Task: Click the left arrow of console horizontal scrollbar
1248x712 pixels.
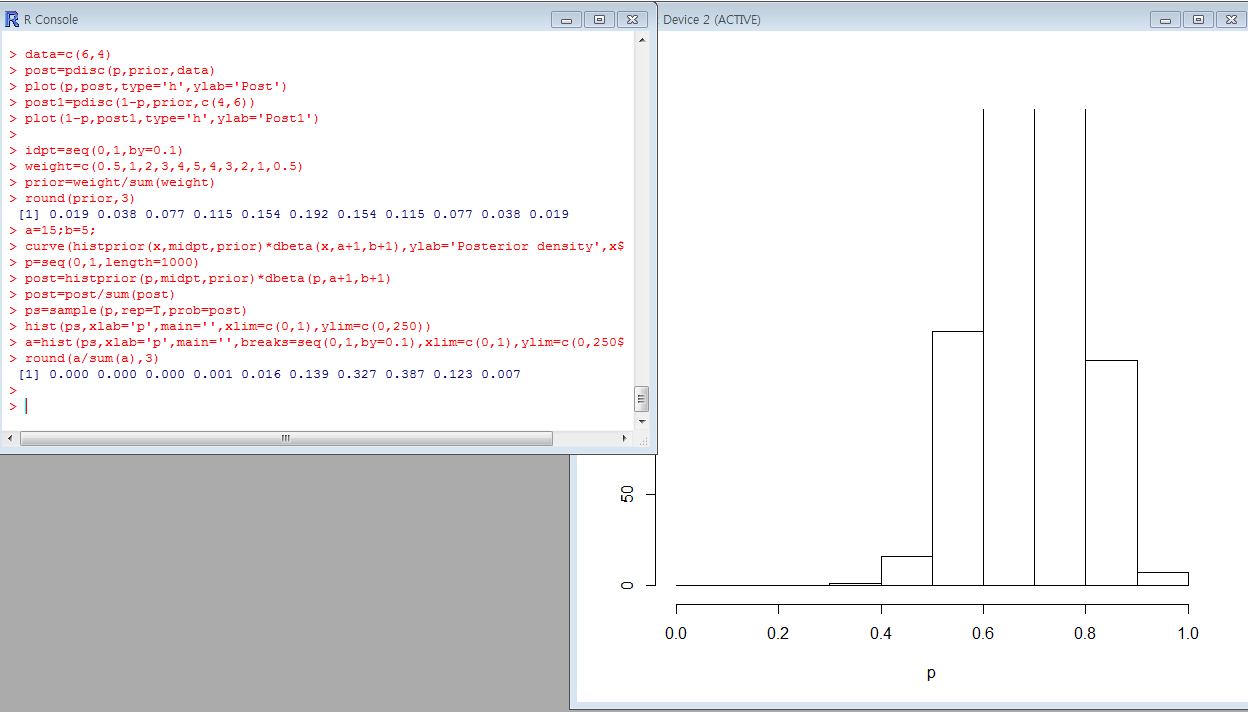Action: [11, 439]
